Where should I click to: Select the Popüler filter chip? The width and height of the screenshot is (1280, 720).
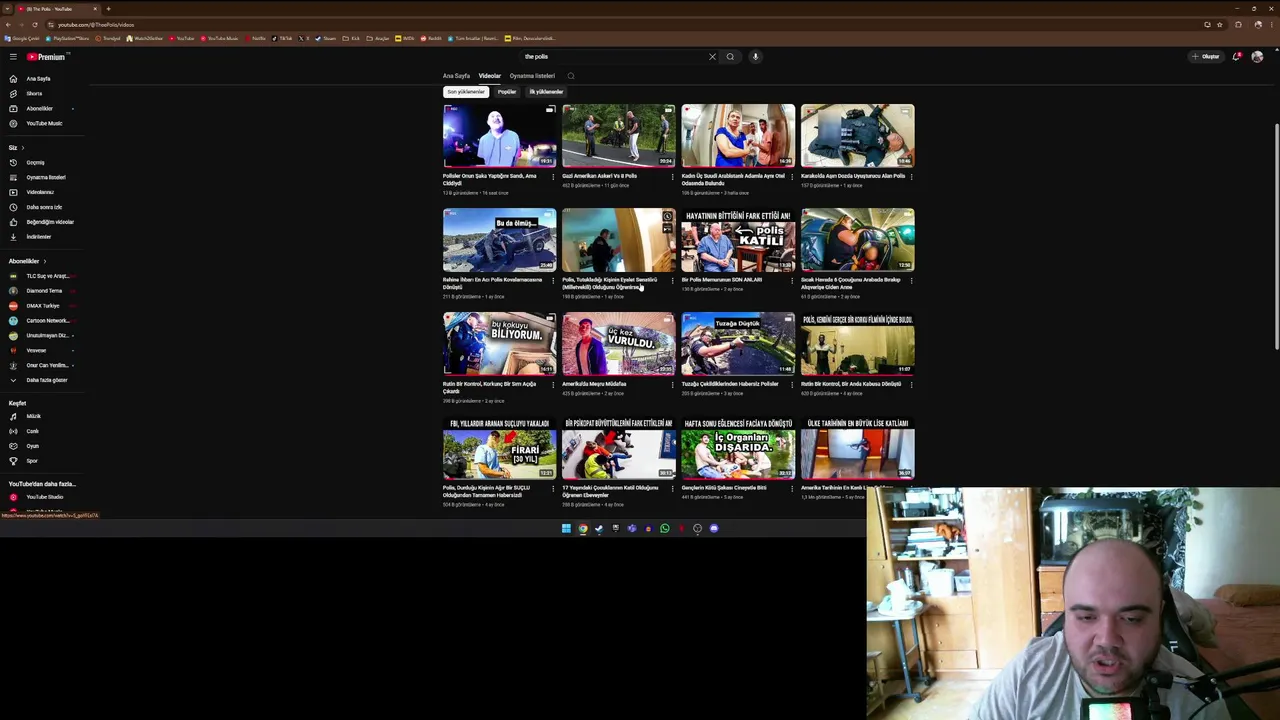pos(507,92)
